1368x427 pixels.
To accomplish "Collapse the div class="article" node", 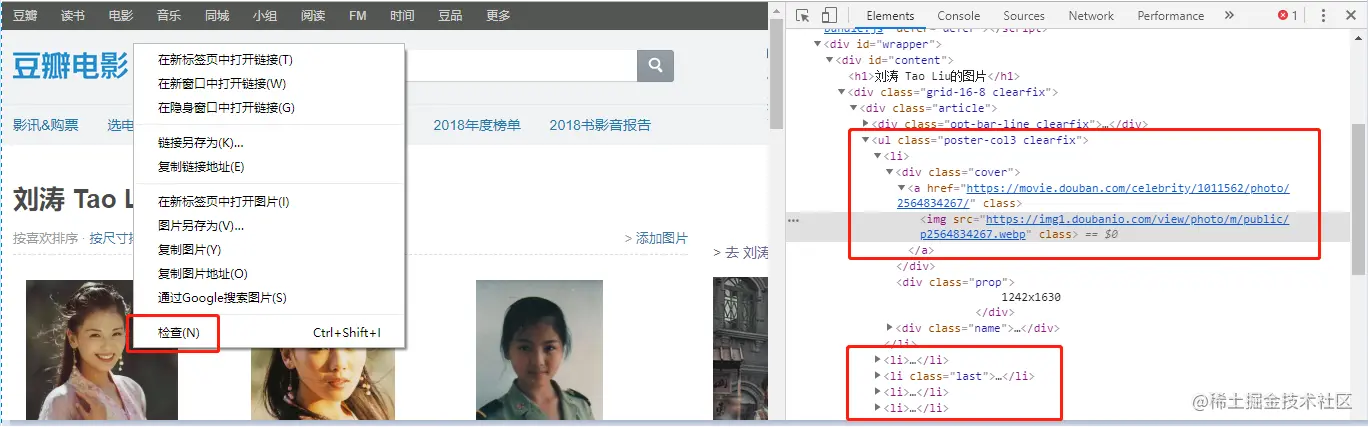I will 853,108.
